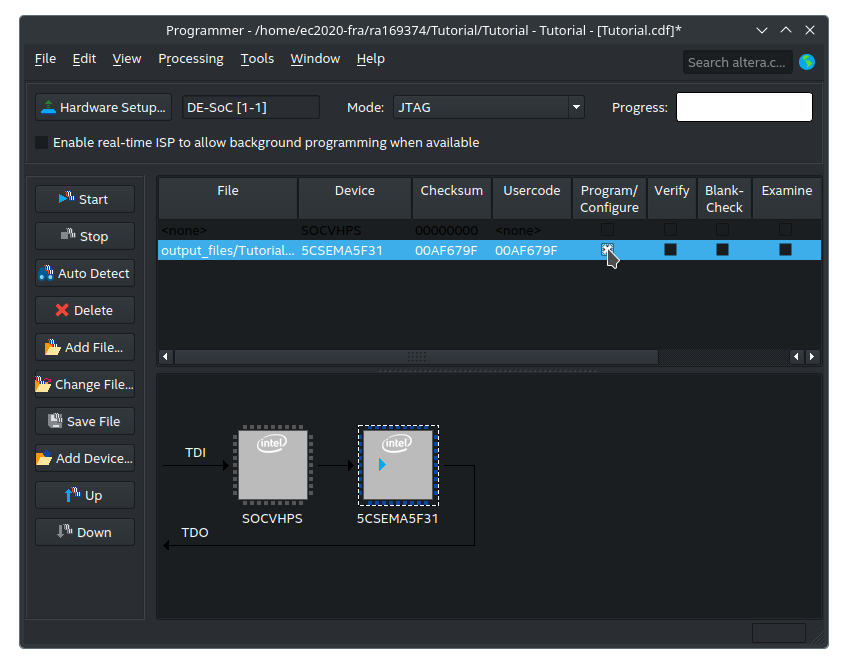The width and height of the screenshot is (848, 672).
Task: Open the Window menu
Action: (315, 59)
